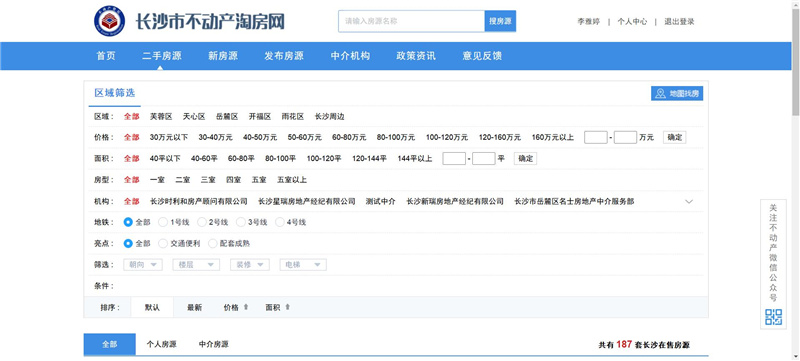The height and width of the screenshot is (361, 800).
Task: Click the minimum price input box
Action: [x=596, y=137]
